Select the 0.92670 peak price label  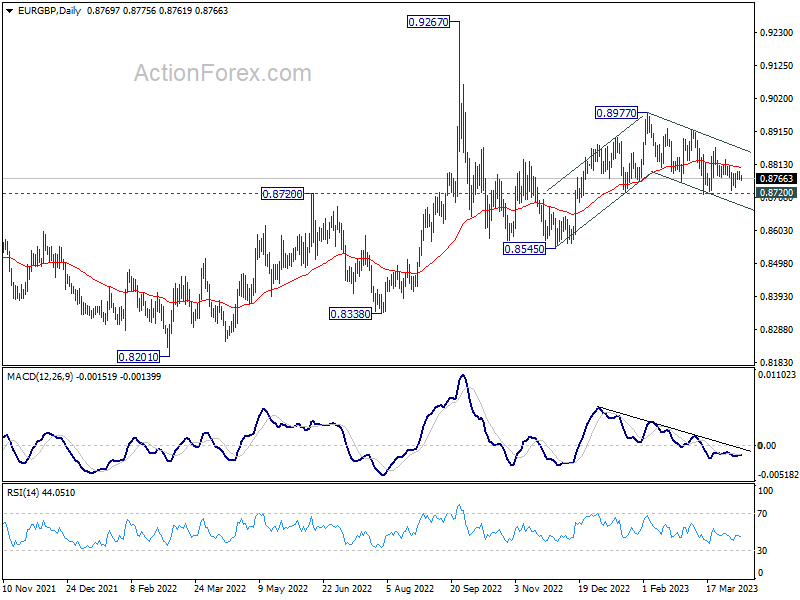429,22
